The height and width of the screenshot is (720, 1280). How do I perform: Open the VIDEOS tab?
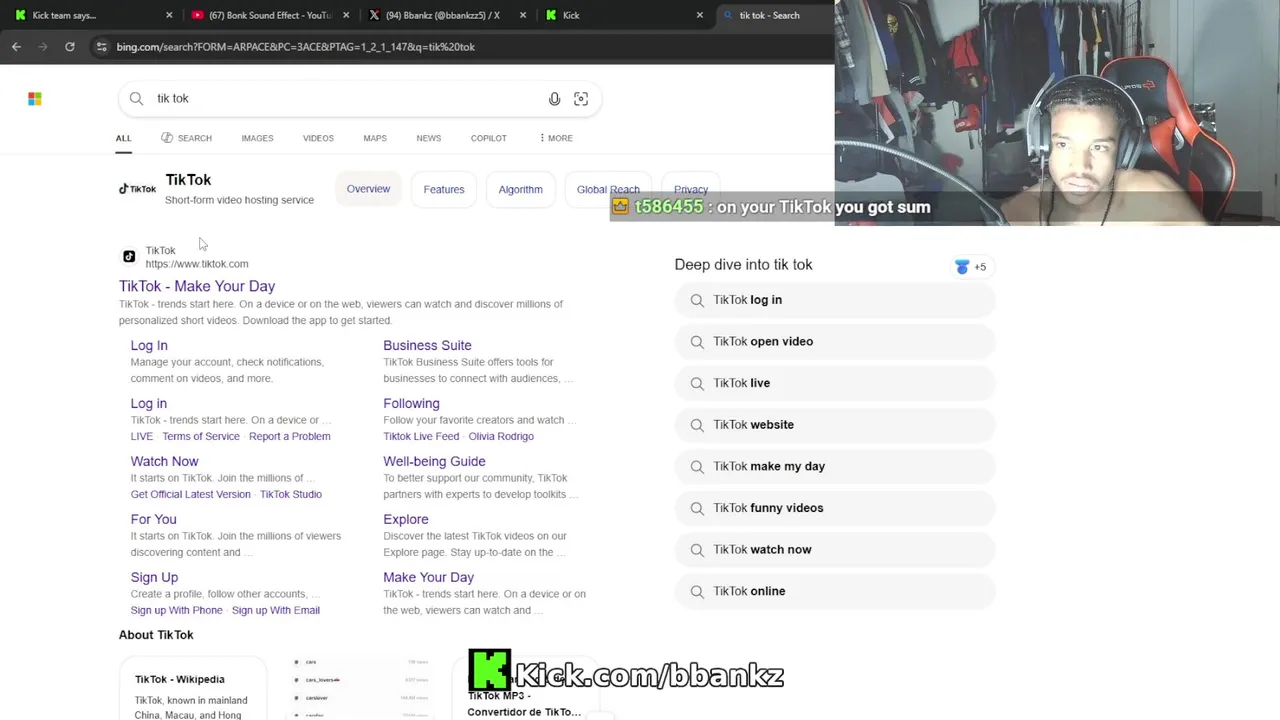point(318,138)
